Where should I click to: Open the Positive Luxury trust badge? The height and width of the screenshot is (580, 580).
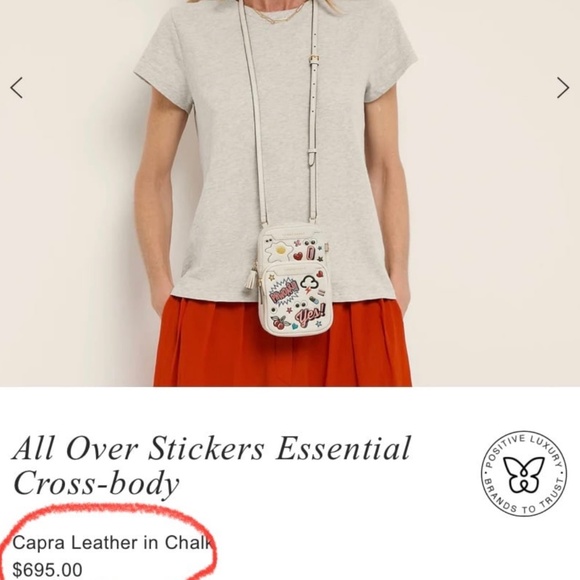tap(523, 474)
